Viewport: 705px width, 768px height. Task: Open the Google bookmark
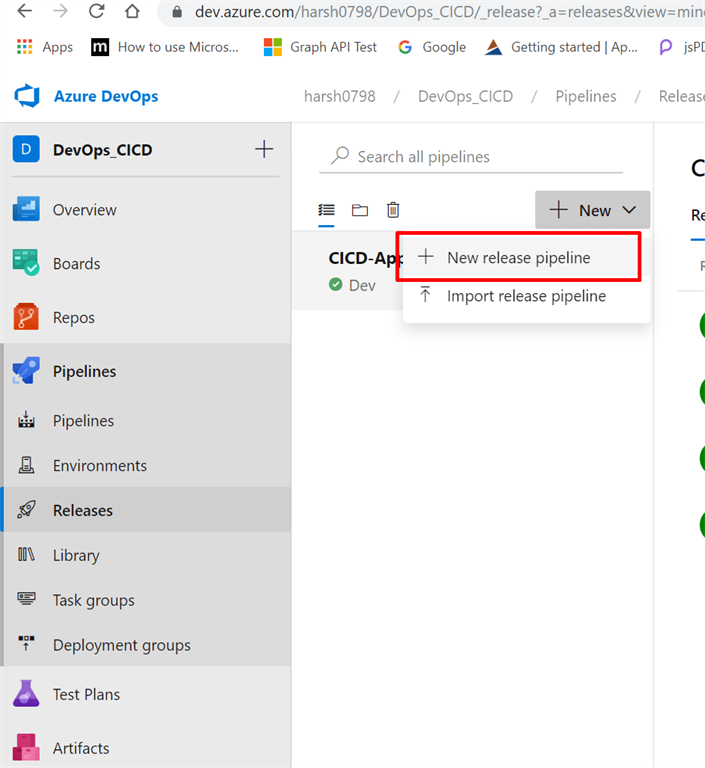point(432,47)
